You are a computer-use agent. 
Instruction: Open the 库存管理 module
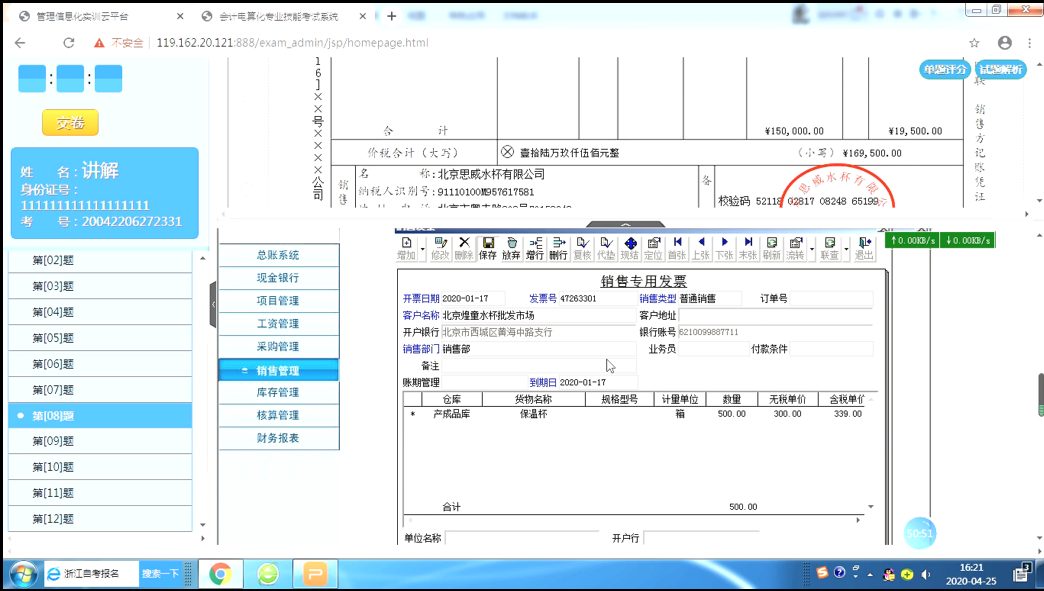pos(278,393)
